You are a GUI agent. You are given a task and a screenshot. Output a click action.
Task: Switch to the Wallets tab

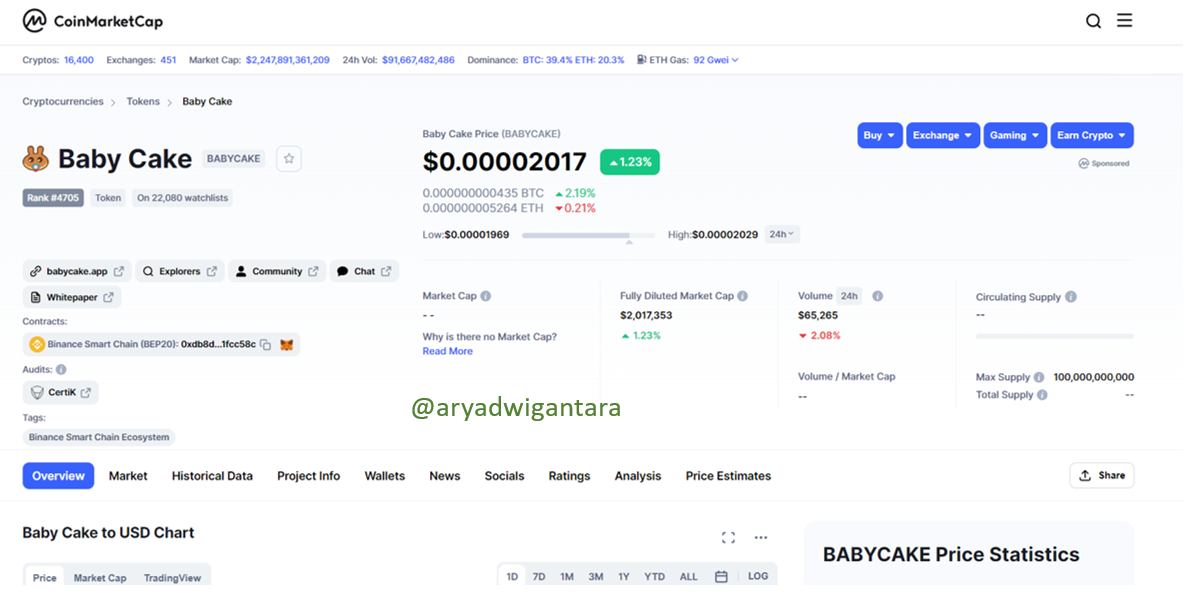385,476
